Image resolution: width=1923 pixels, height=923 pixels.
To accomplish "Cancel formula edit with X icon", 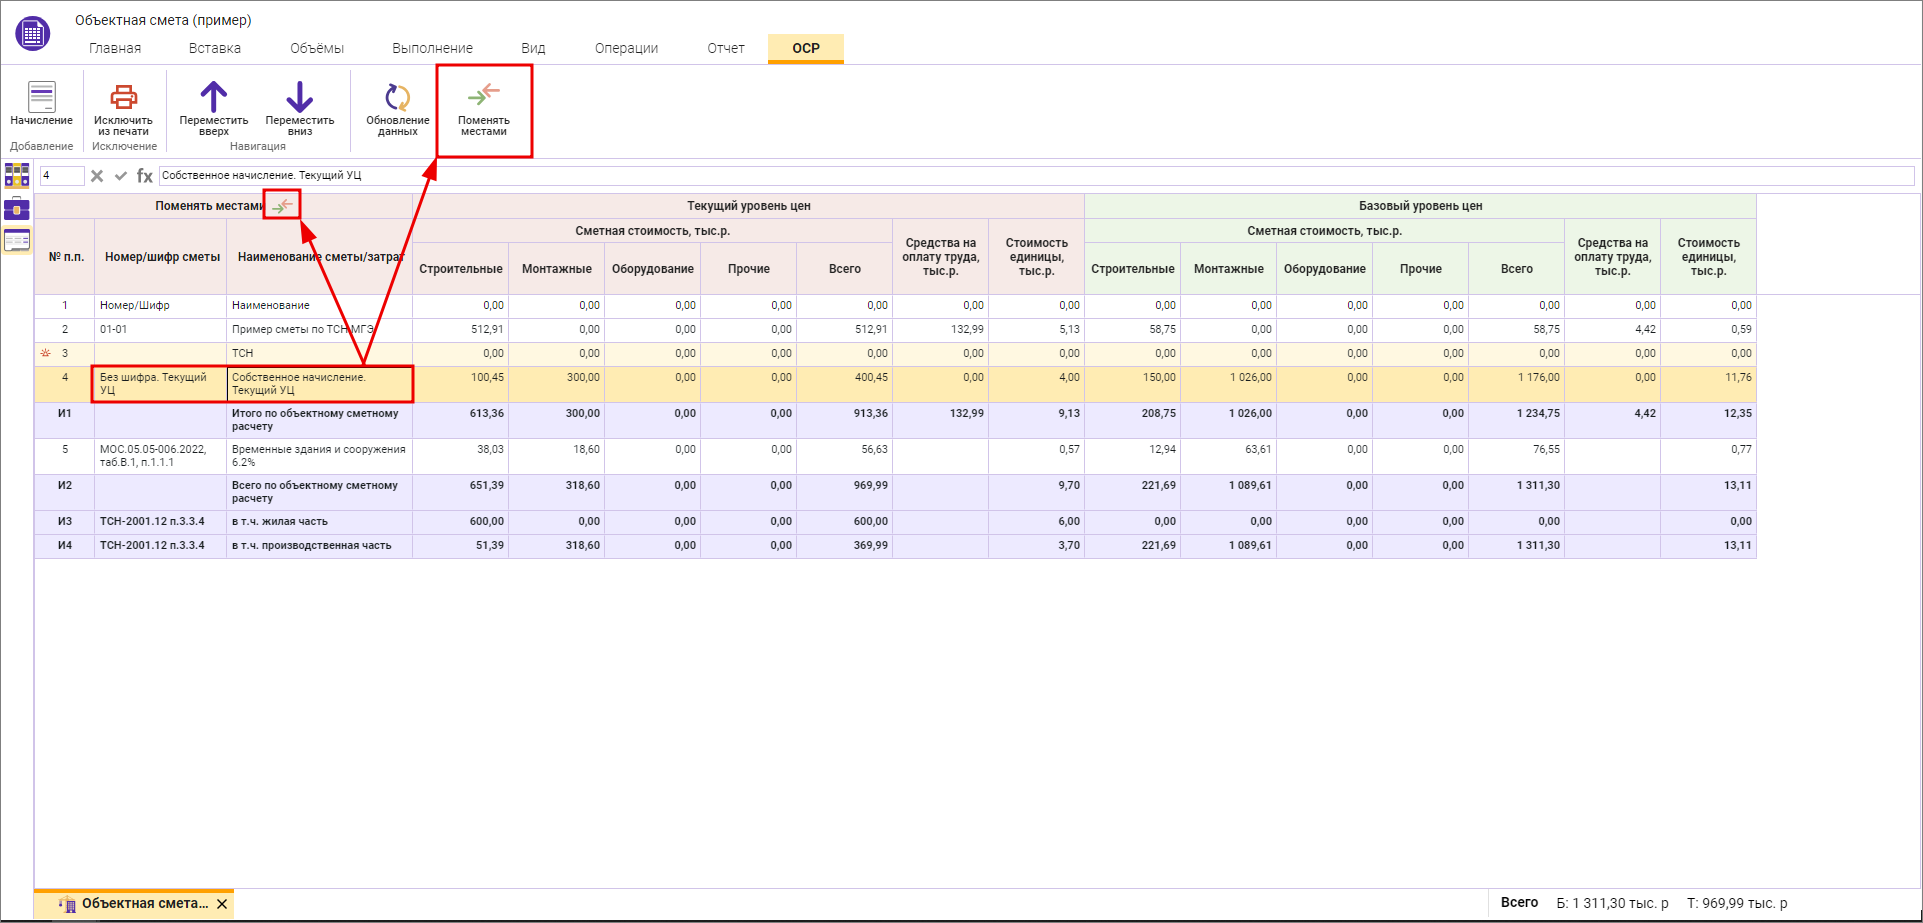I will click(x=97, y=176).
